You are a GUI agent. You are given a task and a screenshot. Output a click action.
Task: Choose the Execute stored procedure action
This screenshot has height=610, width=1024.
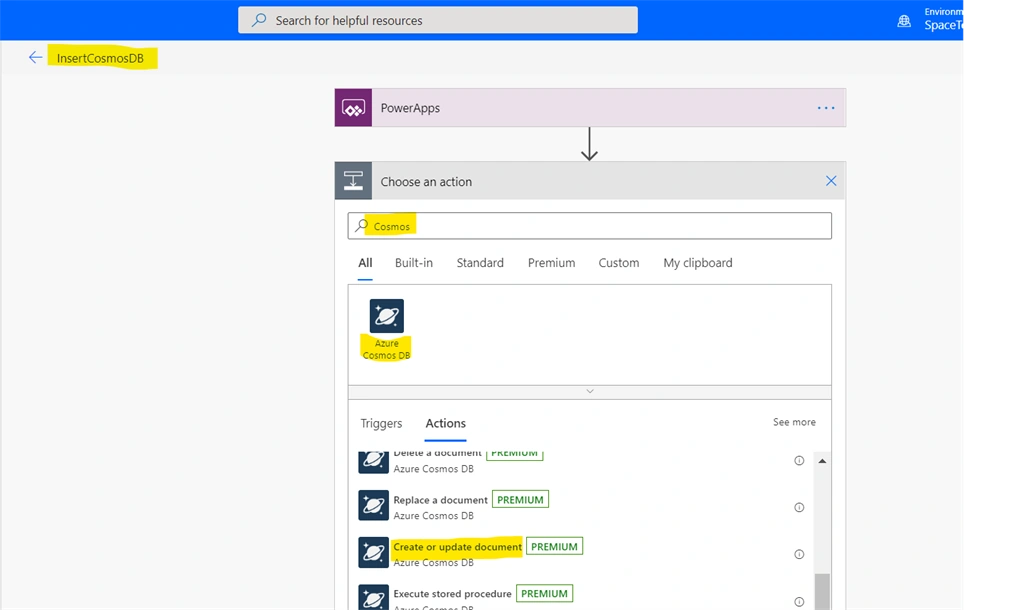452,594
